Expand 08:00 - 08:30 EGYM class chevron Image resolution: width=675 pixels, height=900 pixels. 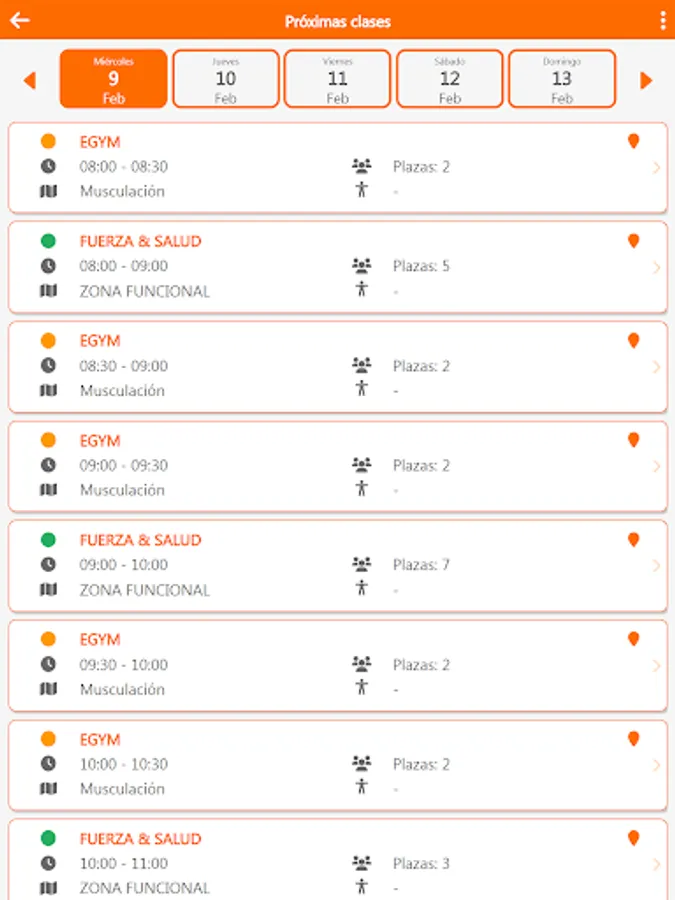[656, 167]
